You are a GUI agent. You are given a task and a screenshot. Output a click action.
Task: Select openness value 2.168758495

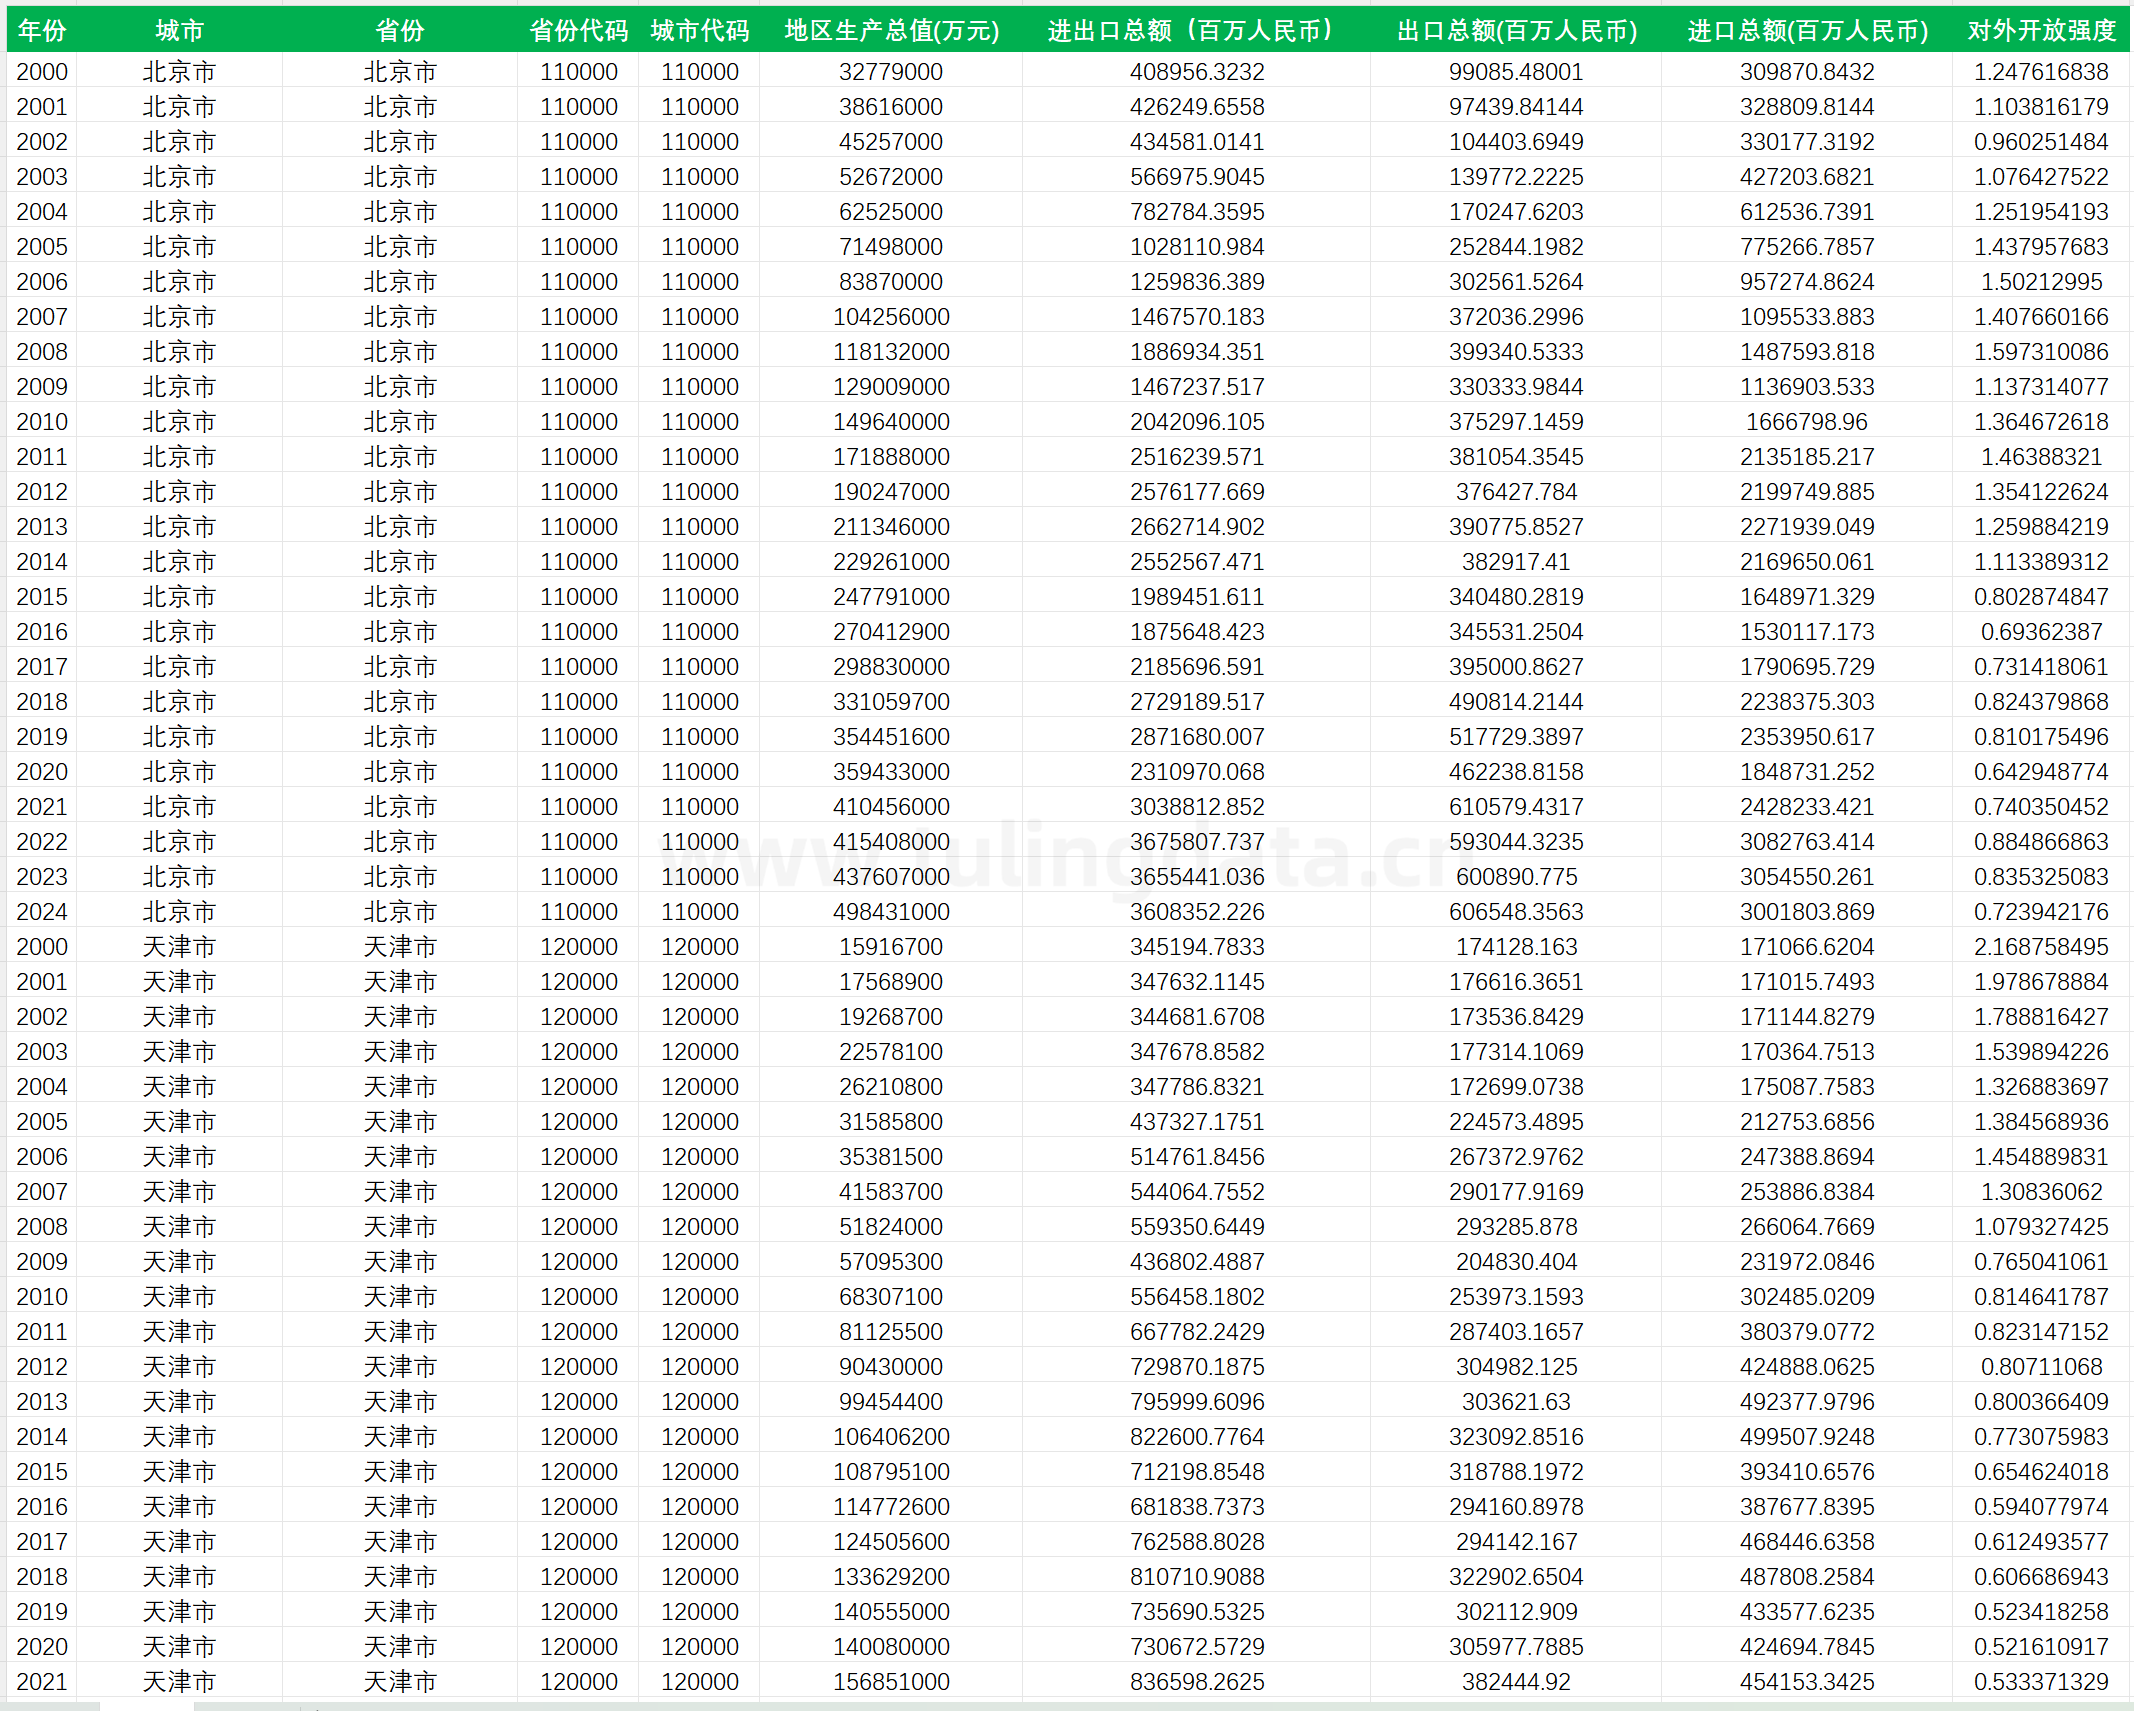tap(2041, 946)
